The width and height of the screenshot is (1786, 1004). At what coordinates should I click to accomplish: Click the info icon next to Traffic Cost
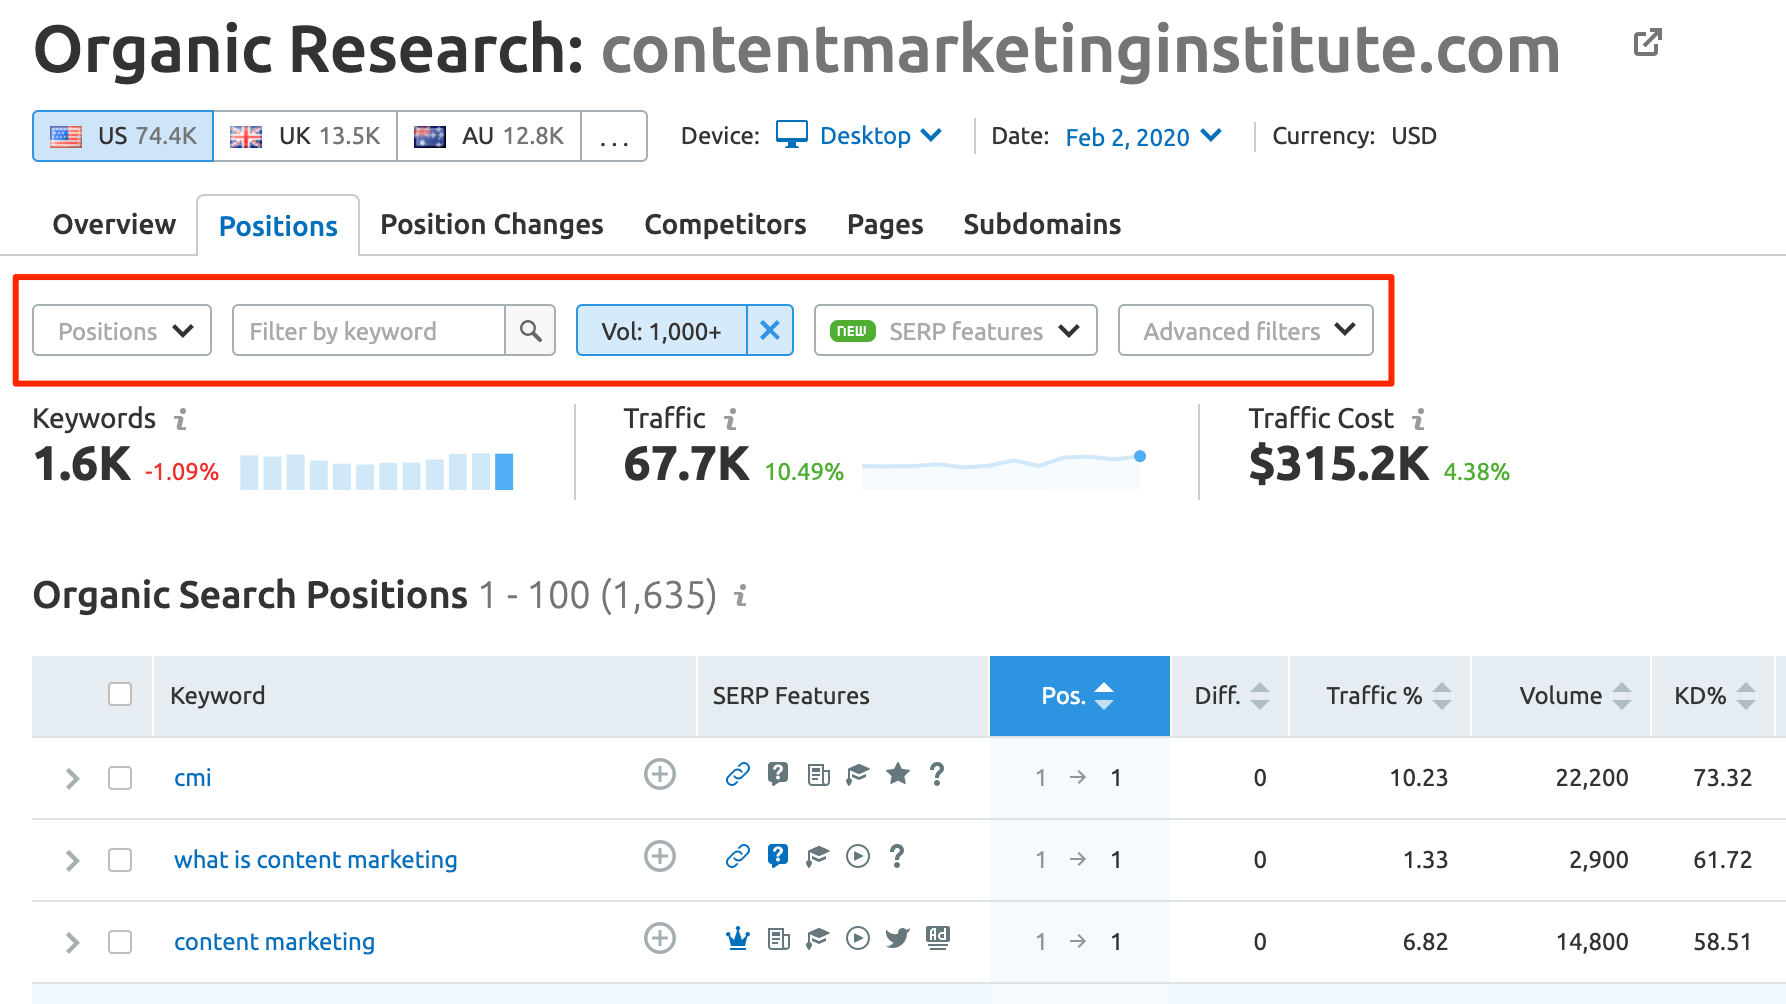pos(1418,419)
